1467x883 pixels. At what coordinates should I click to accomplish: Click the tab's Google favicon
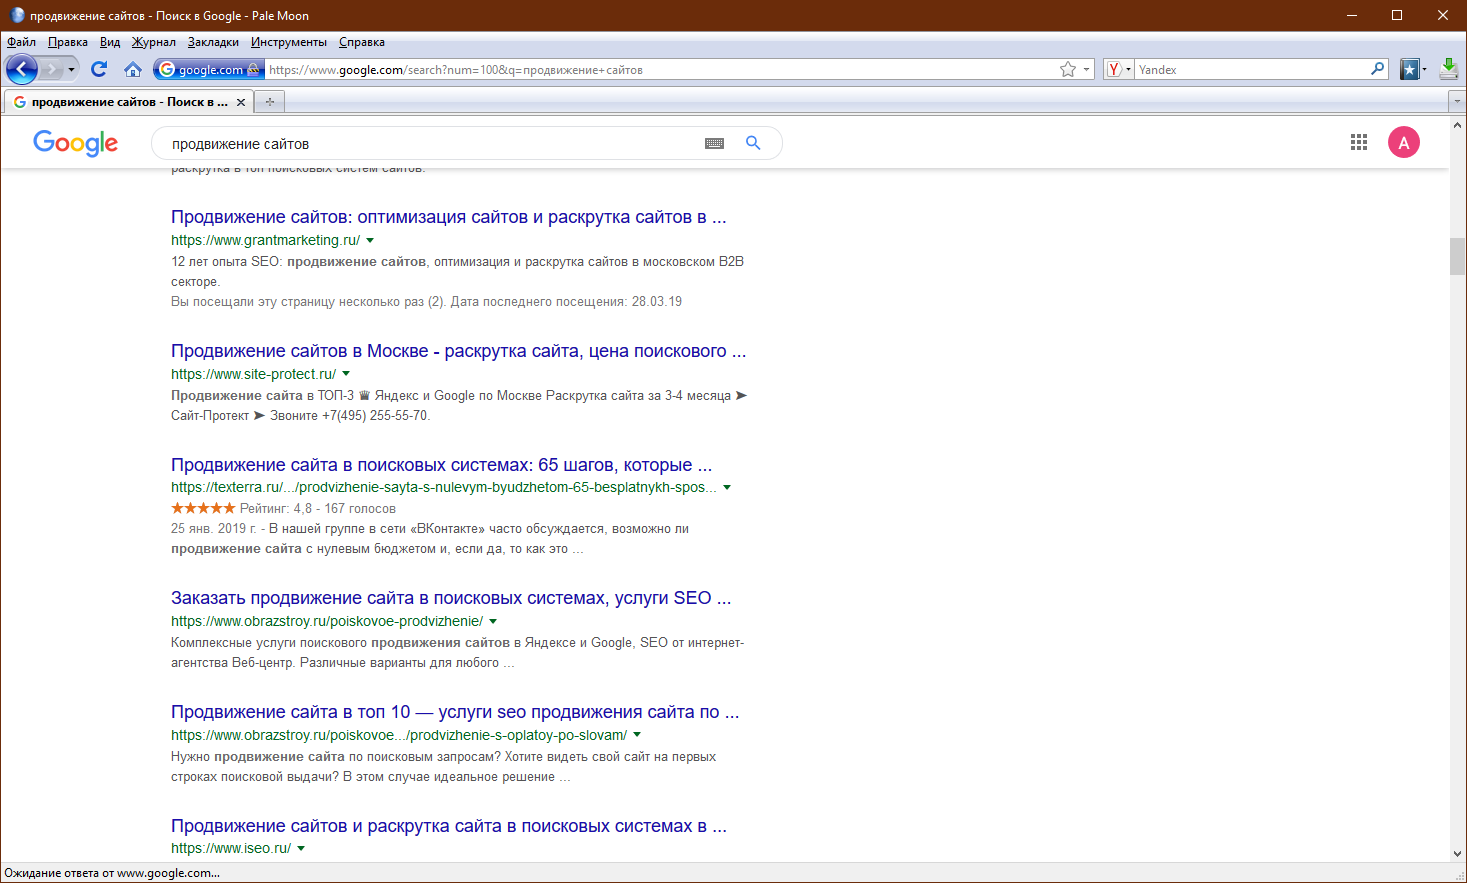20,102
